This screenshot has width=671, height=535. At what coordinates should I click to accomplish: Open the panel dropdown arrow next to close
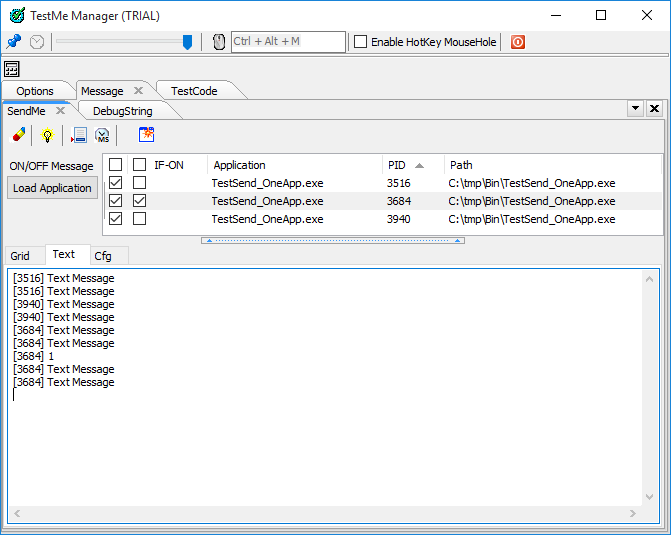(635, 108)
